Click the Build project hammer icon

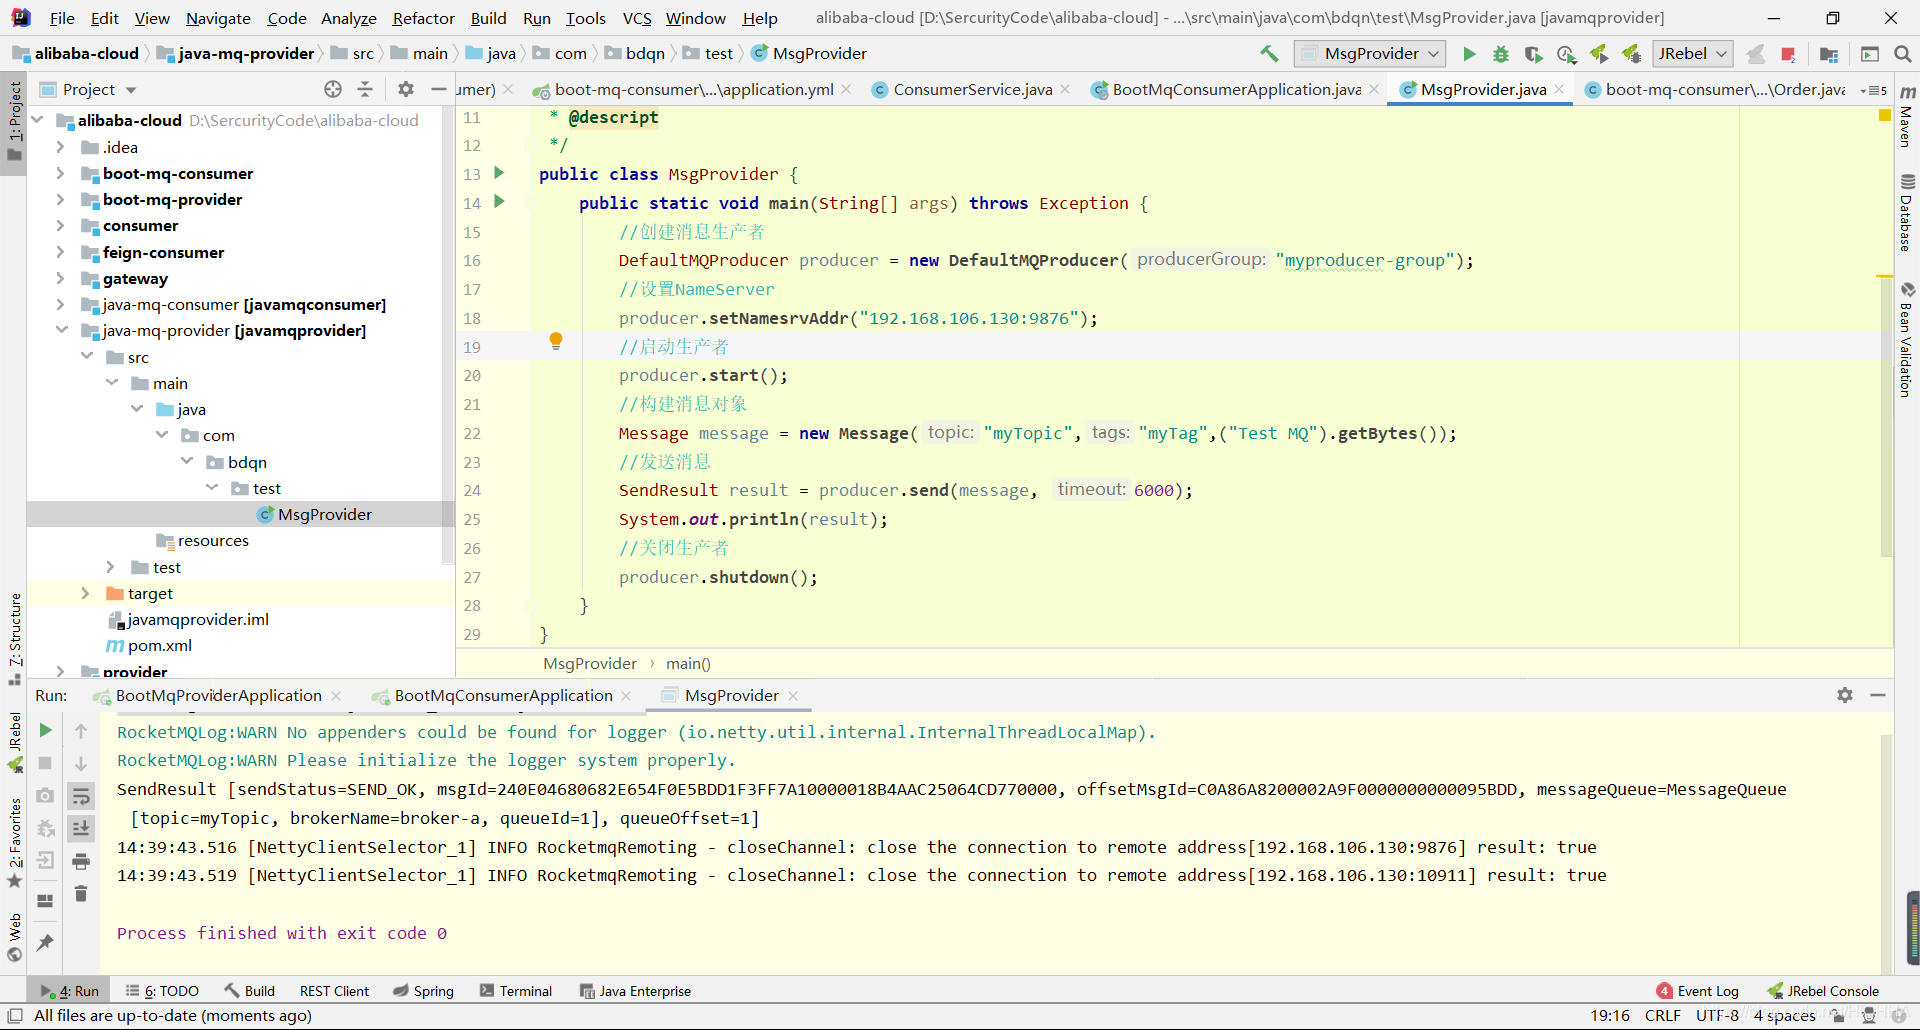1269,54
